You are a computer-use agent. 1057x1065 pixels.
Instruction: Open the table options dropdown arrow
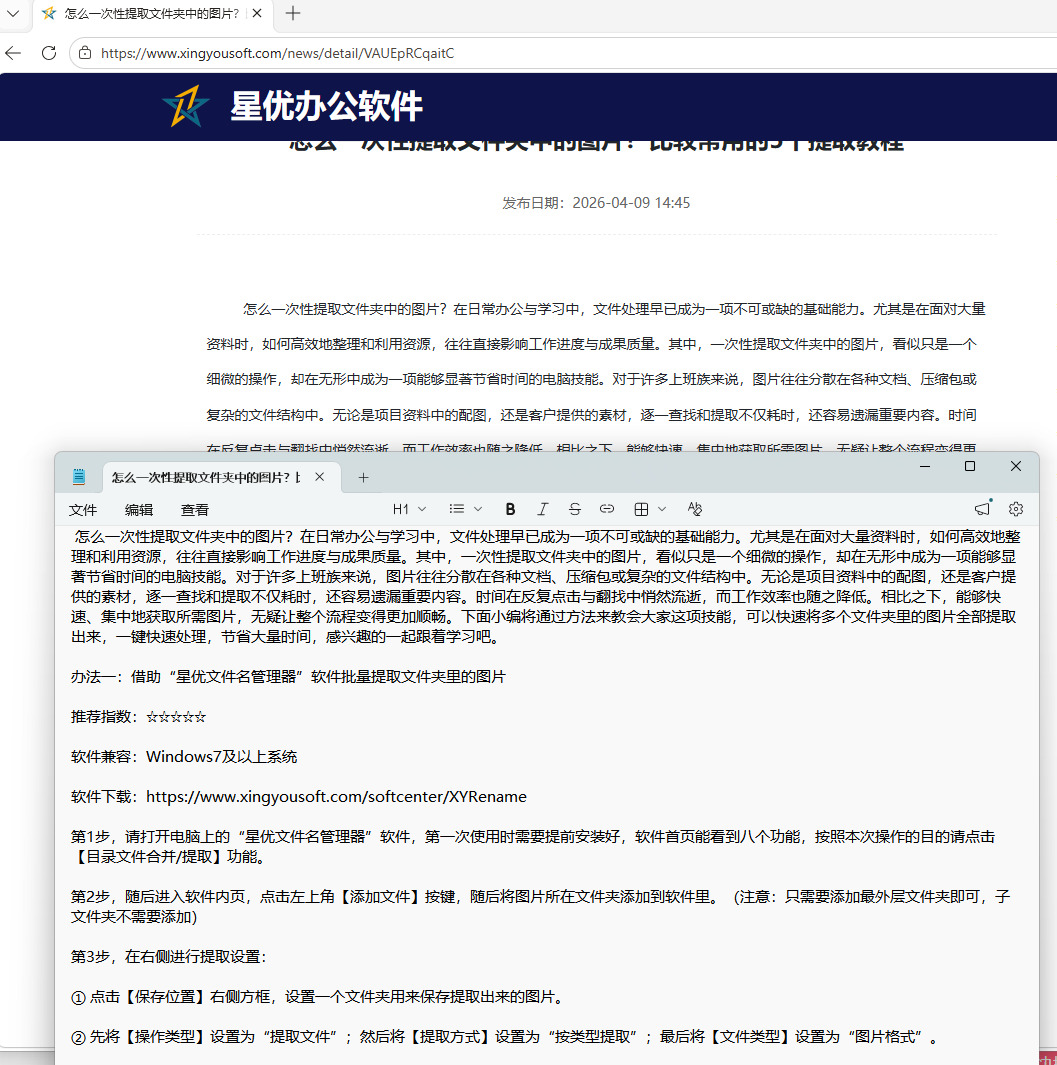point(662,509)
